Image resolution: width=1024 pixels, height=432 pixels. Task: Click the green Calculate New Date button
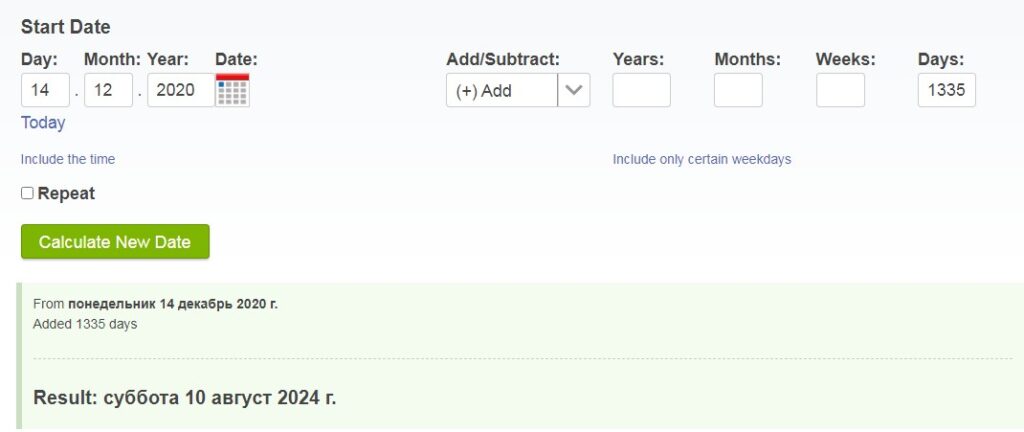tap(115, 241)
